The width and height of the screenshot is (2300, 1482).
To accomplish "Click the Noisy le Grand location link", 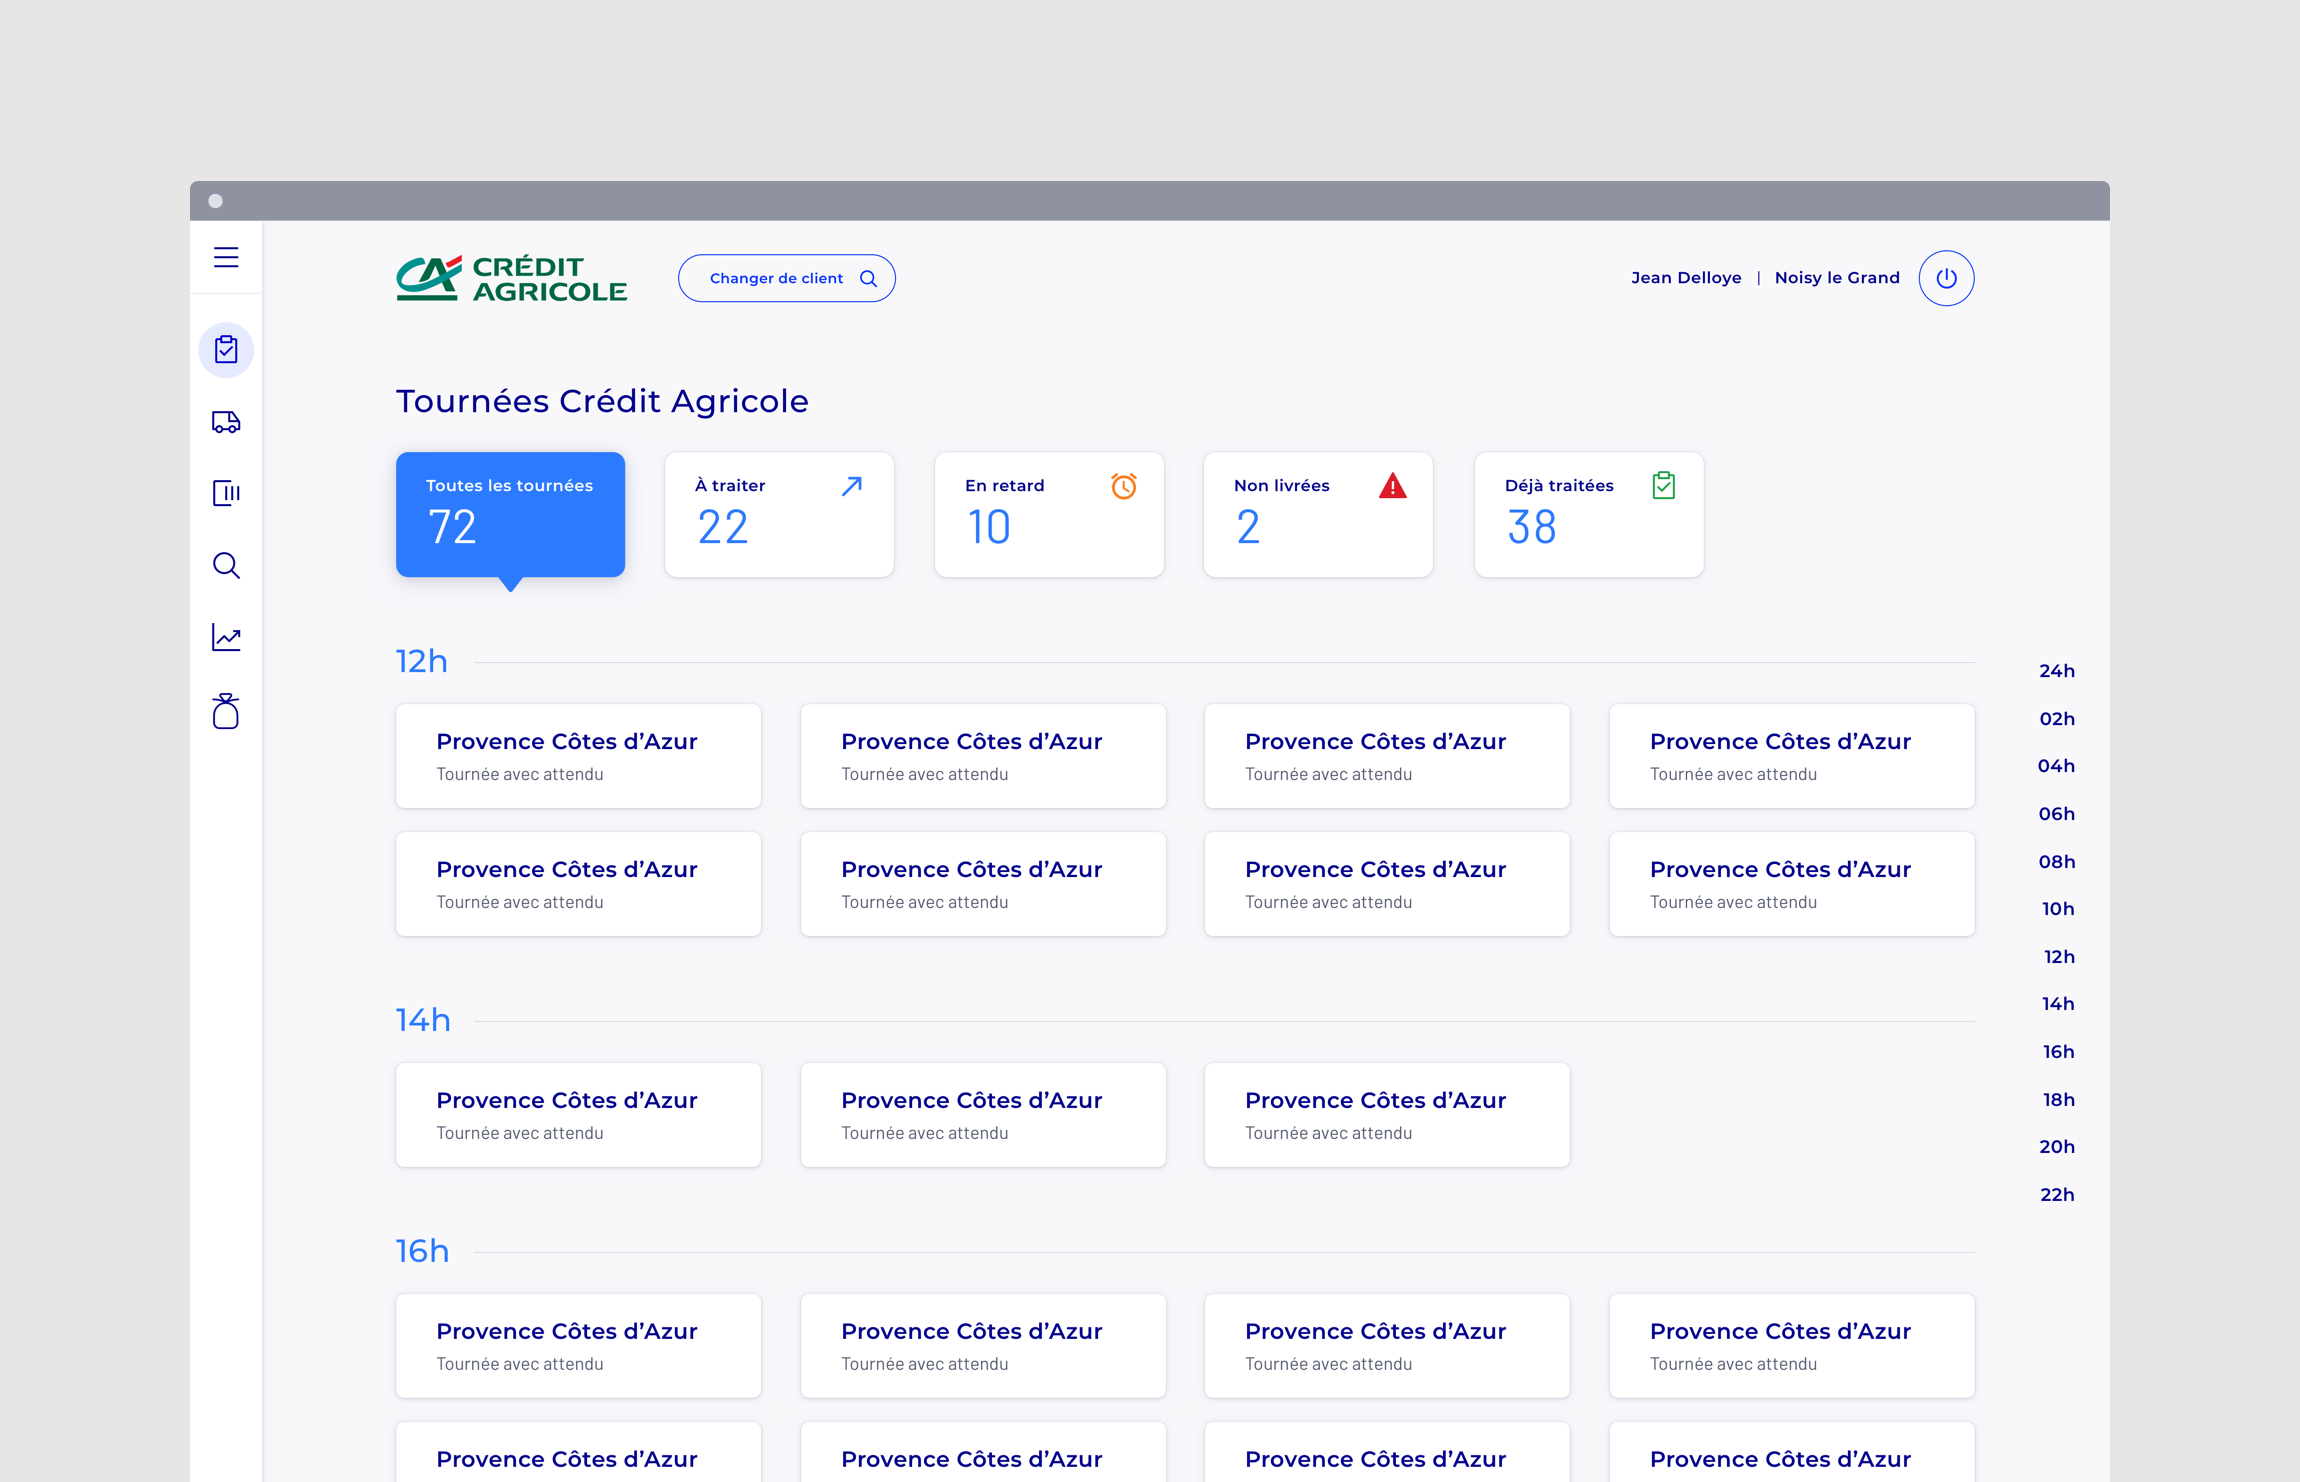I will 1836,278.
